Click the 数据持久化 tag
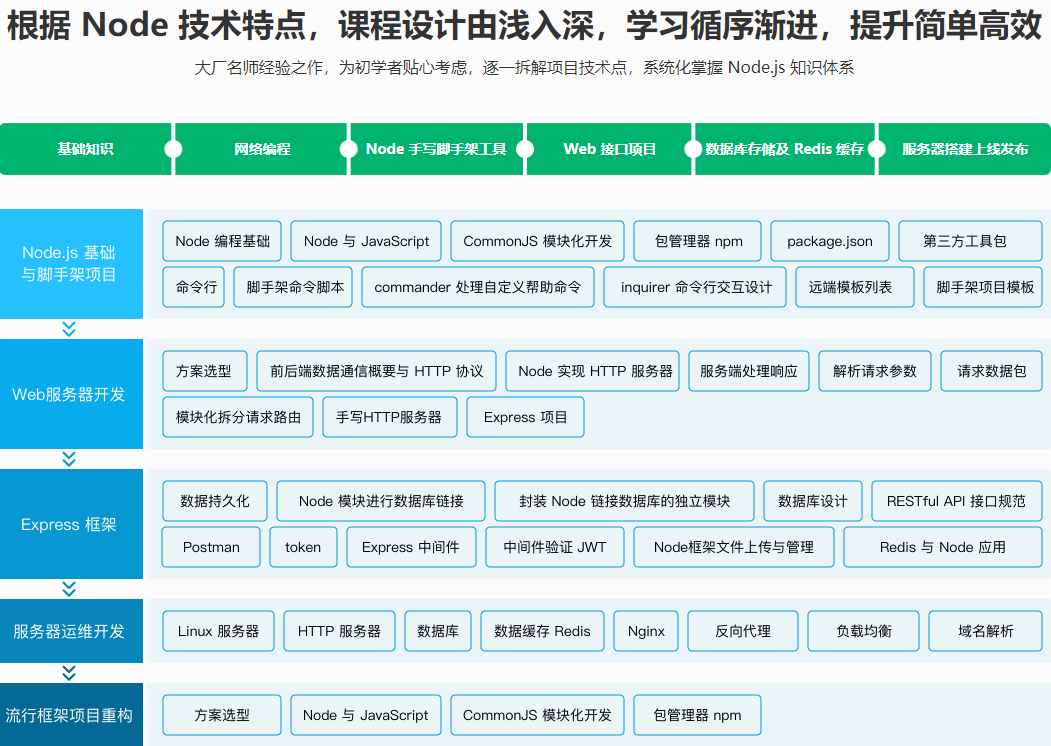 (x=215, y=501)
